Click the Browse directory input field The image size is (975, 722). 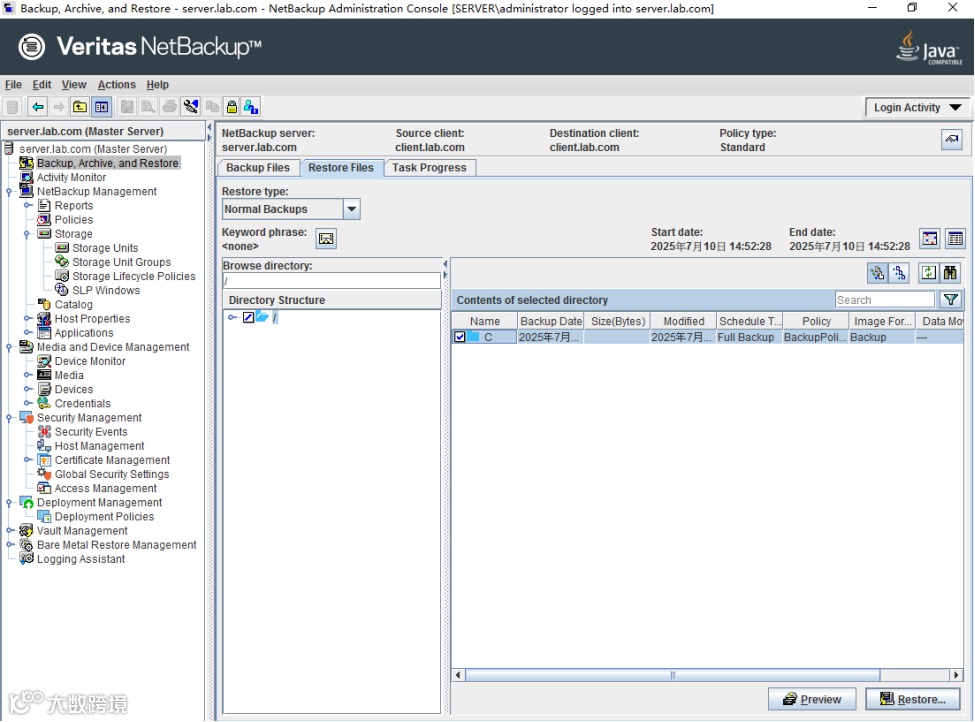point(331,281)
